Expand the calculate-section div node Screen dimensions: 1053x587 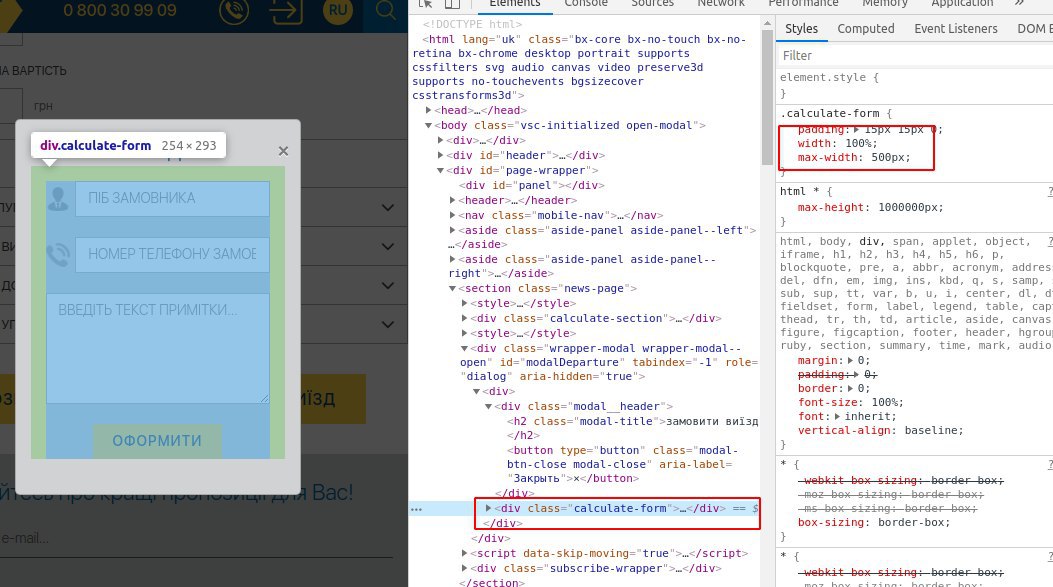465,318
